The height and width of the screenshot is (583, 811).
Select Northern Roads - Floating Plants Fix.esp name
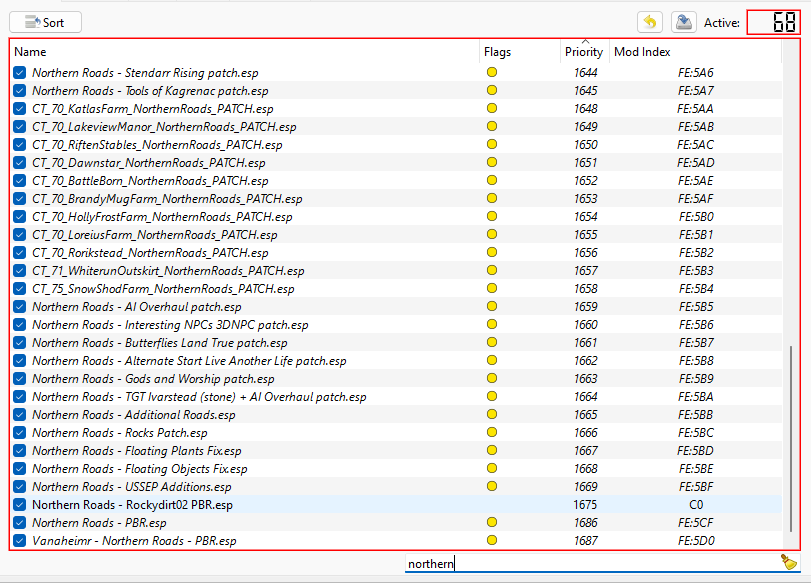coord(137,451)
